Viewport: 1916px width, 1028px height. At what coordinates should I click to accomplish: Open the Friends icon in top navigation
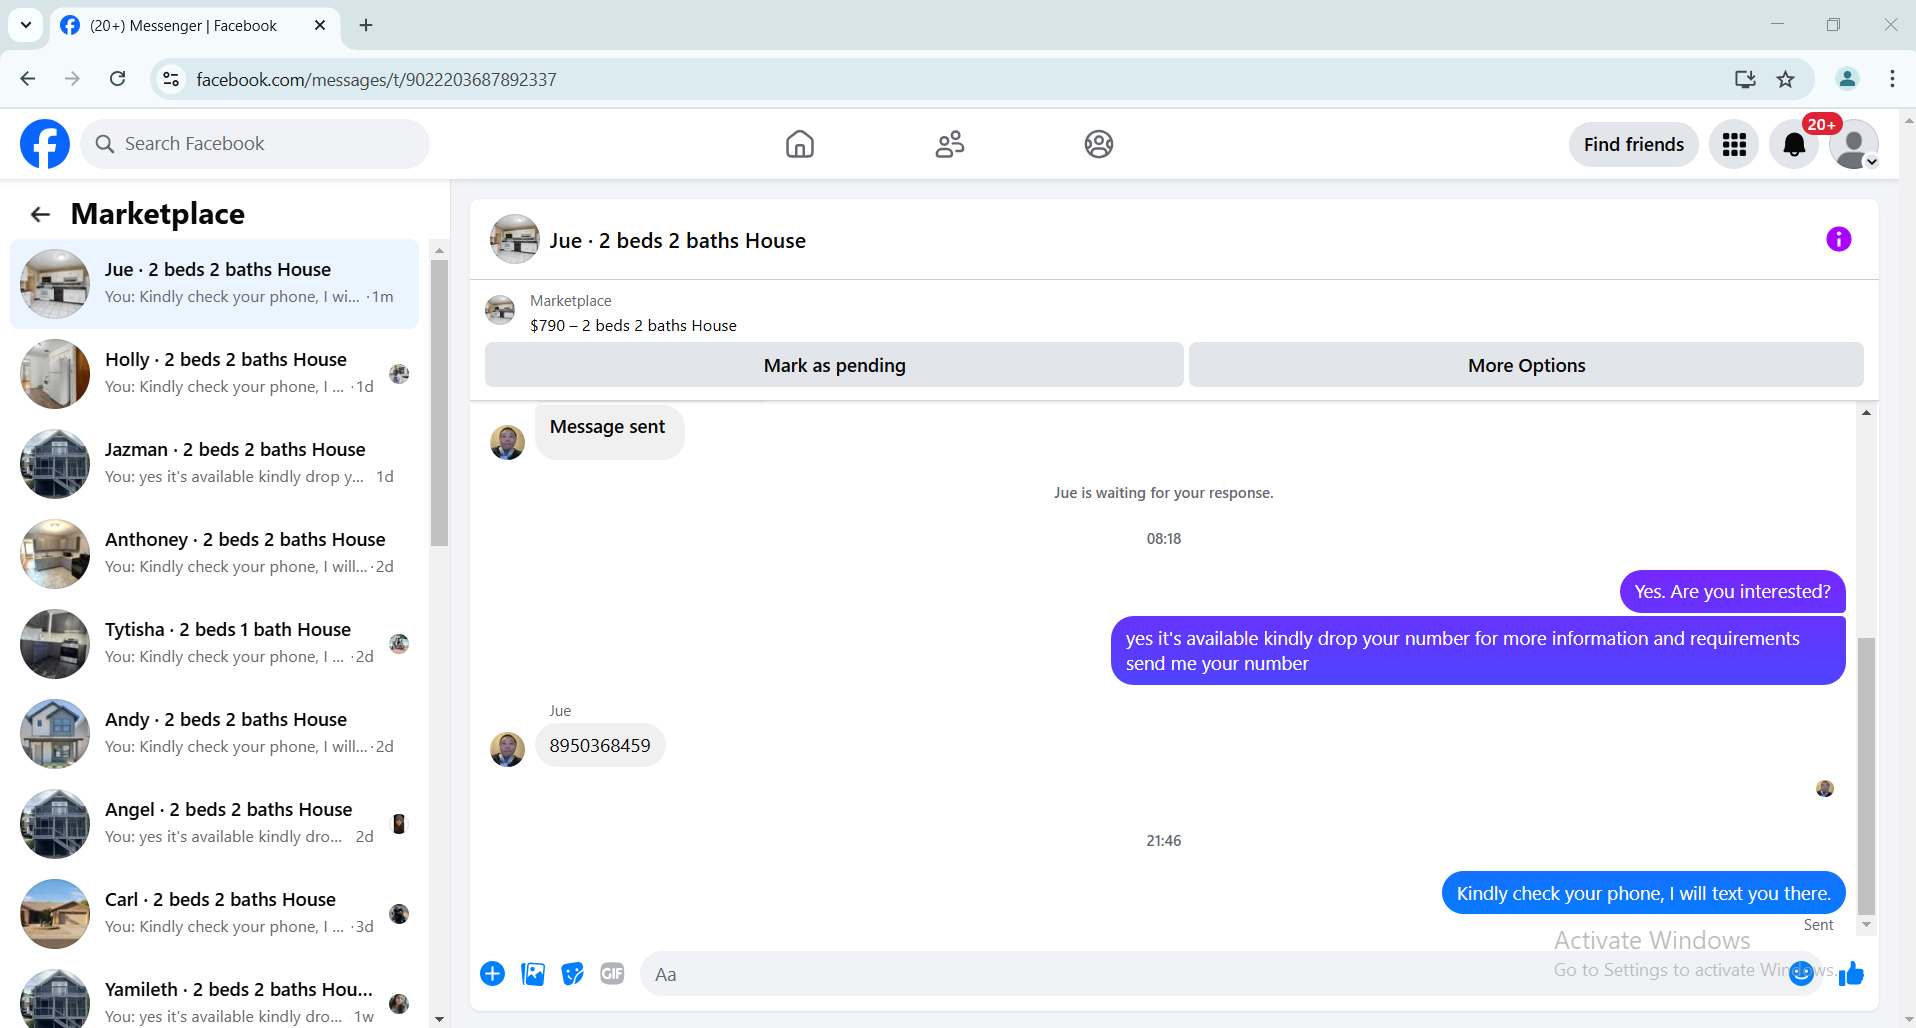point(950,144)
